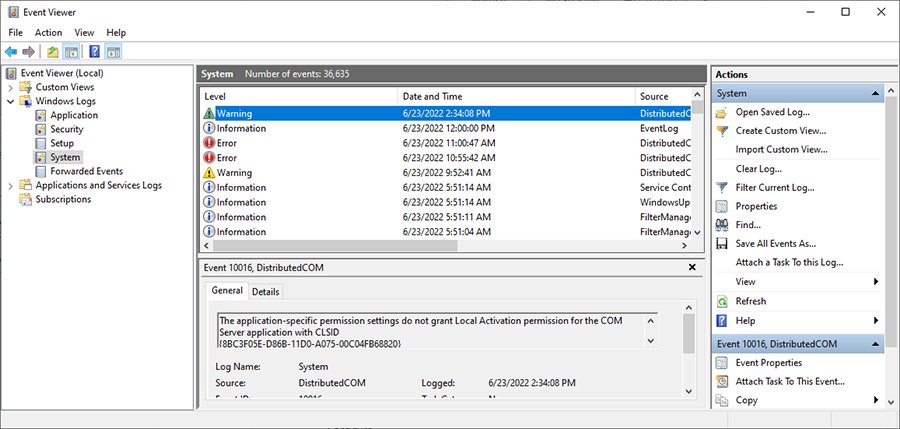The height and width of the screenshot is (429, 900).
Task: Collapse the Windows Logs tree node
Action: 11,101
